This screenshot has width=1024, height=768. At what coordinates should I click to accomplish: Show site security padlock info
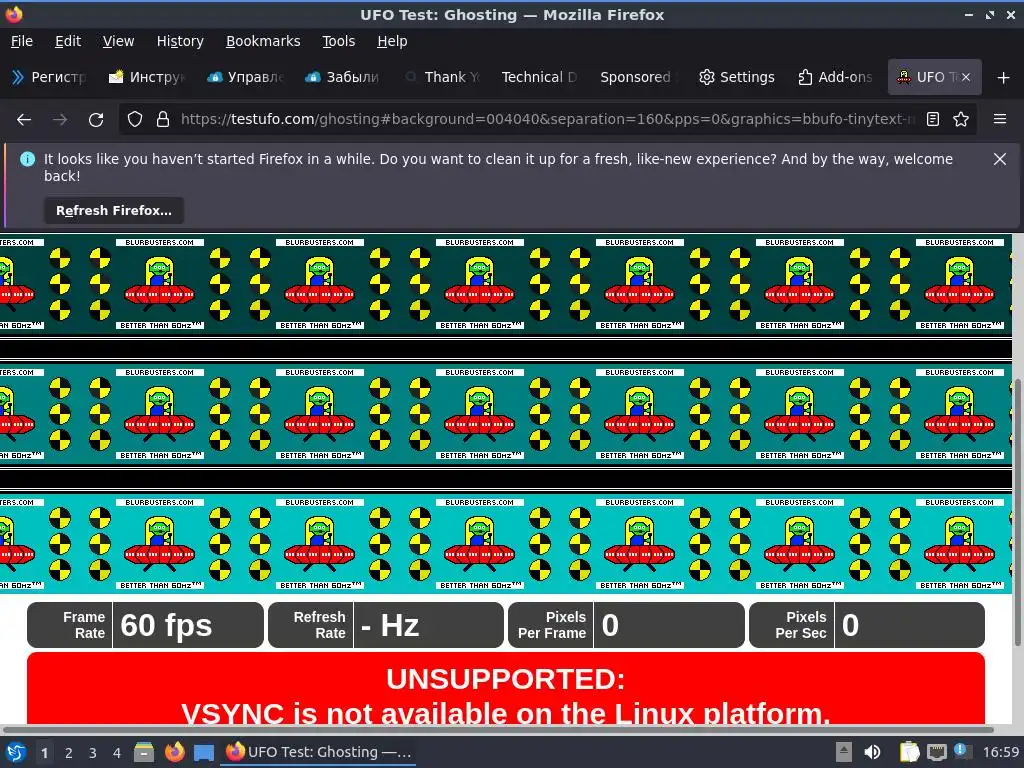click(163, 120)
